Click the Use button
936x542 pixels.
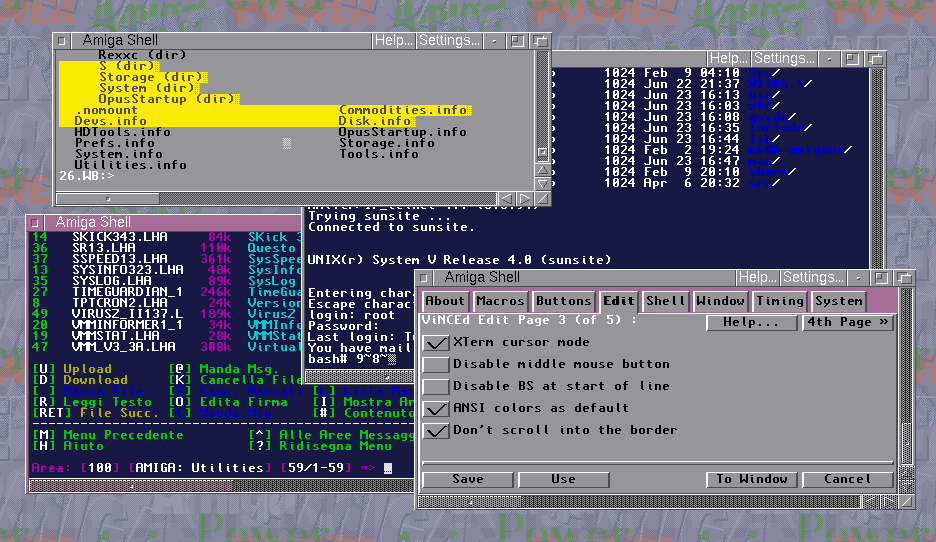564,479
